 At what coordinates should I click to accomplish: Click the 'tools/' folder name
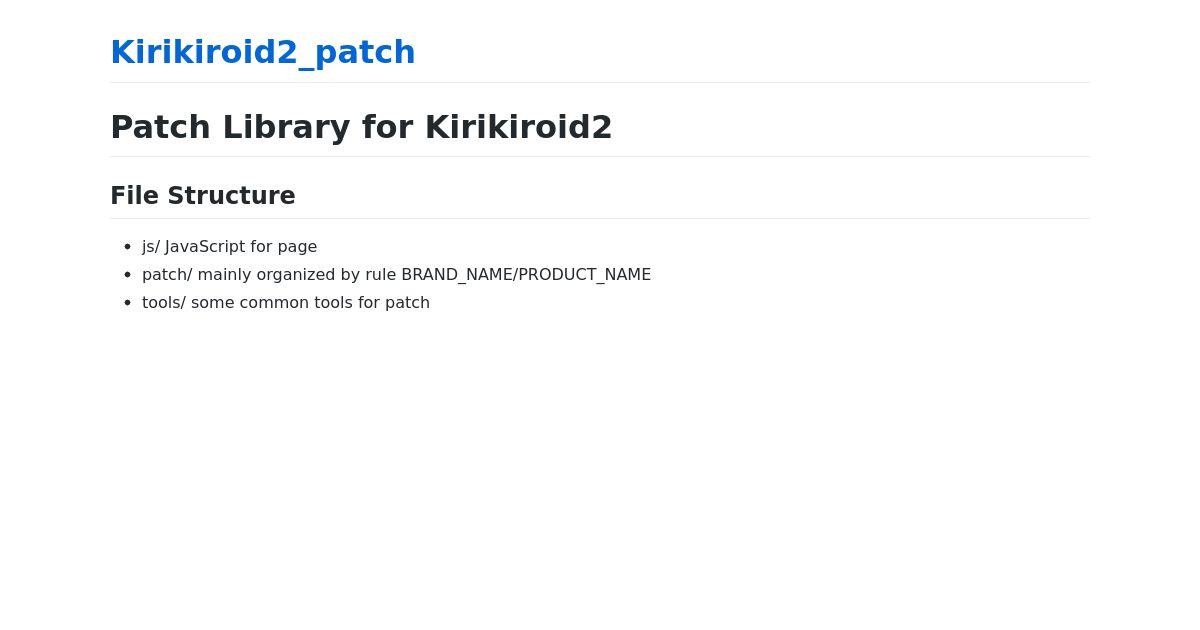click(x=164, y=302)
